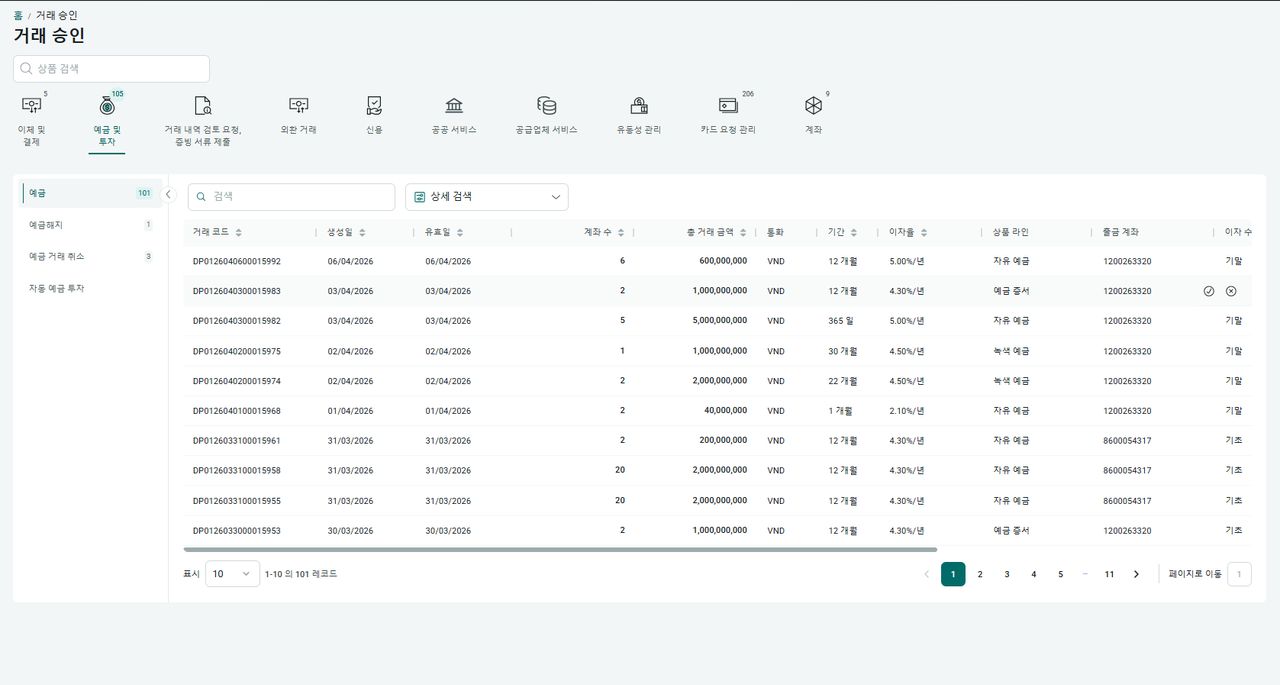
Task: Open the 이체 및 결제 category icon
Action: point(31,105)
